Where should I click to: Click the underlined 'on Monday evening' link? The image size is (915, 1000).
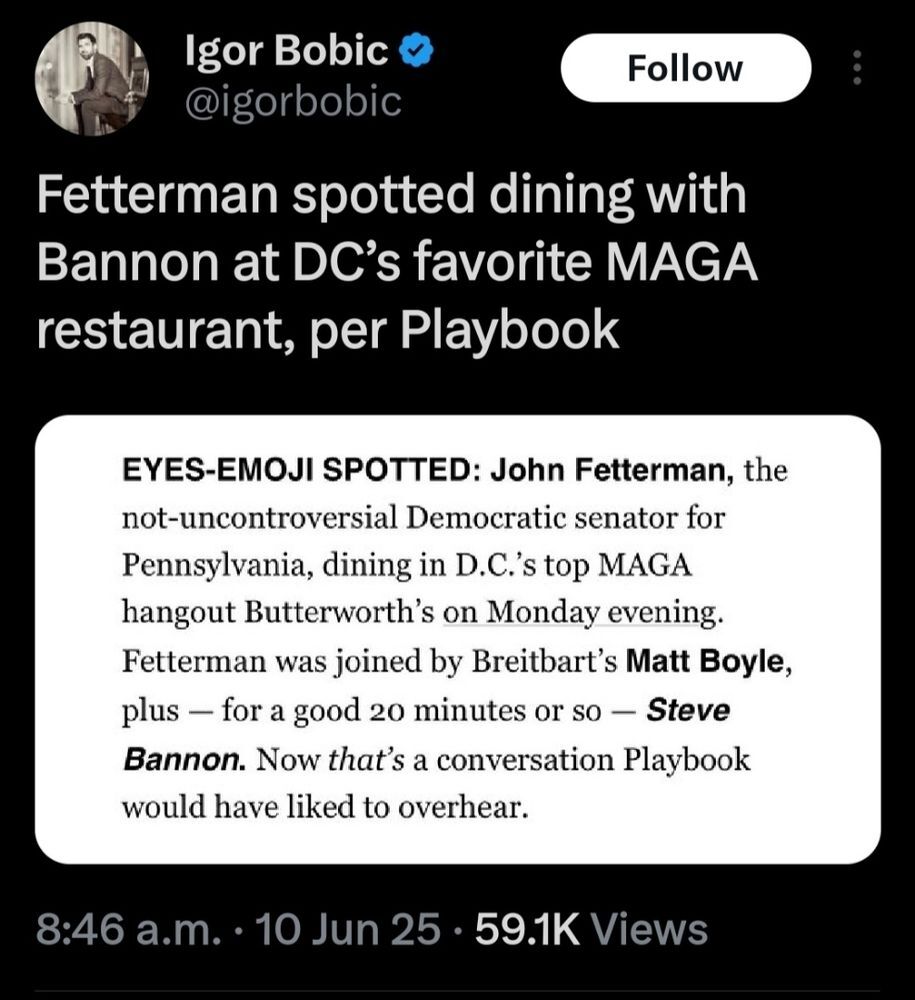tap(583, 613)
